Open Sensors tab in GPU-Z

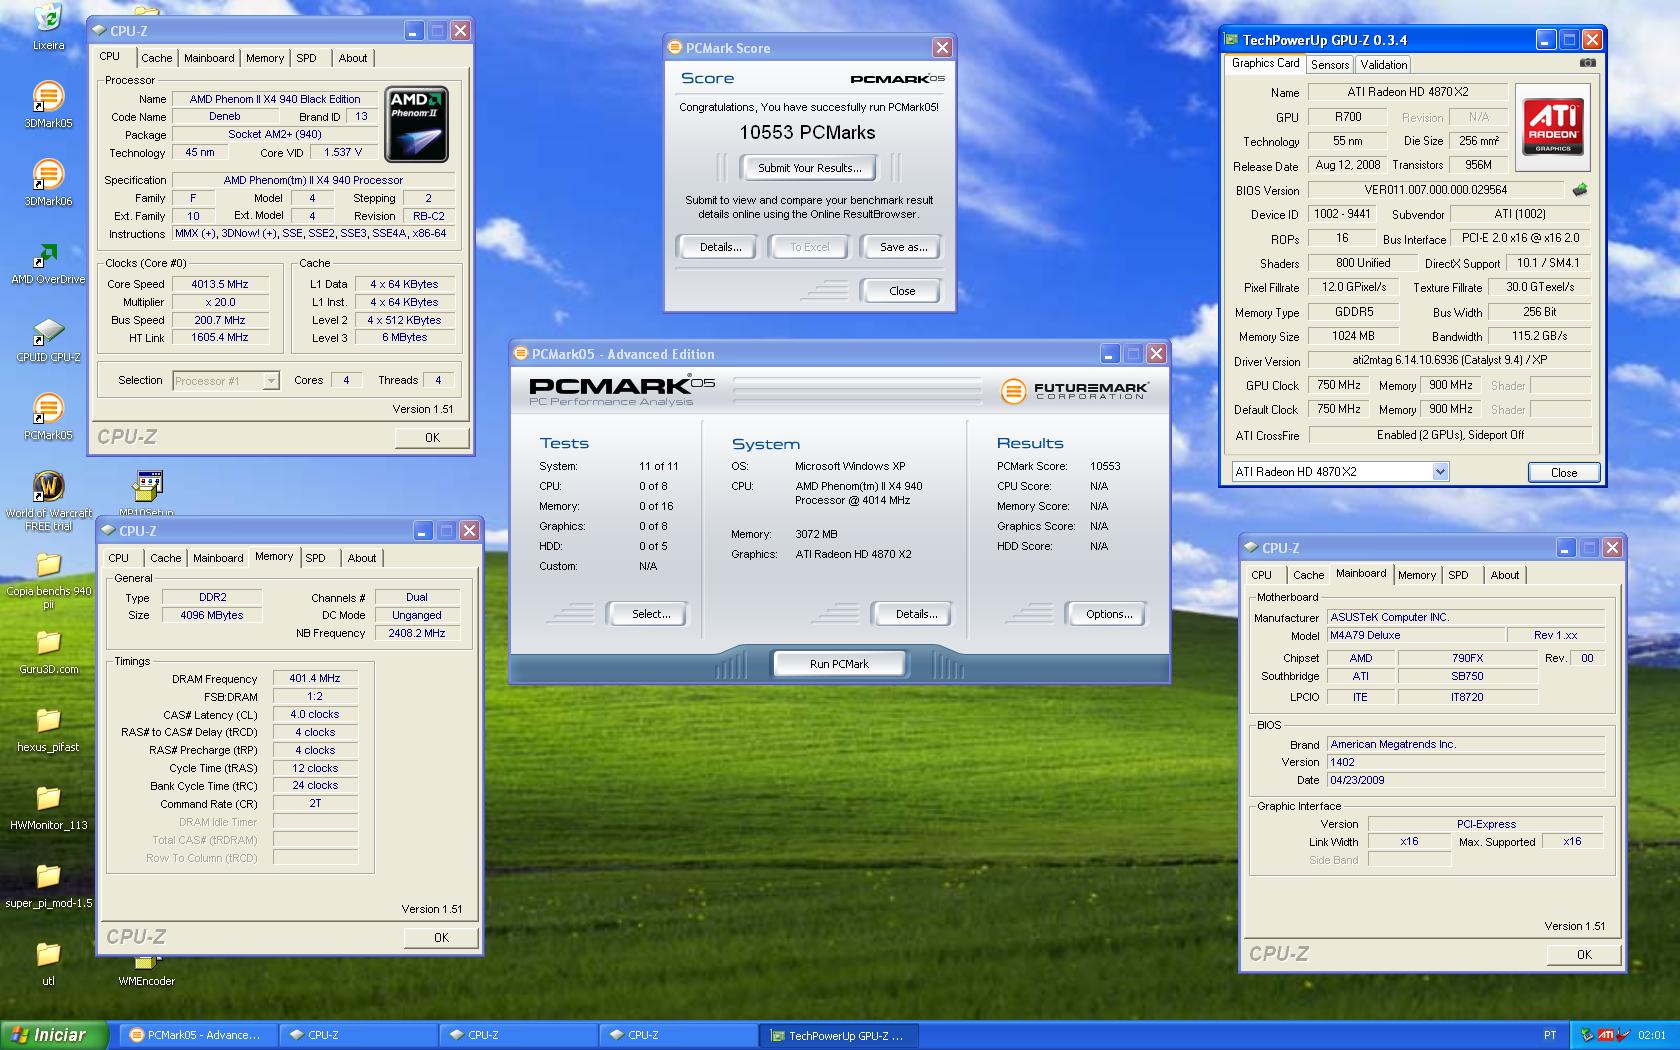1330,64
